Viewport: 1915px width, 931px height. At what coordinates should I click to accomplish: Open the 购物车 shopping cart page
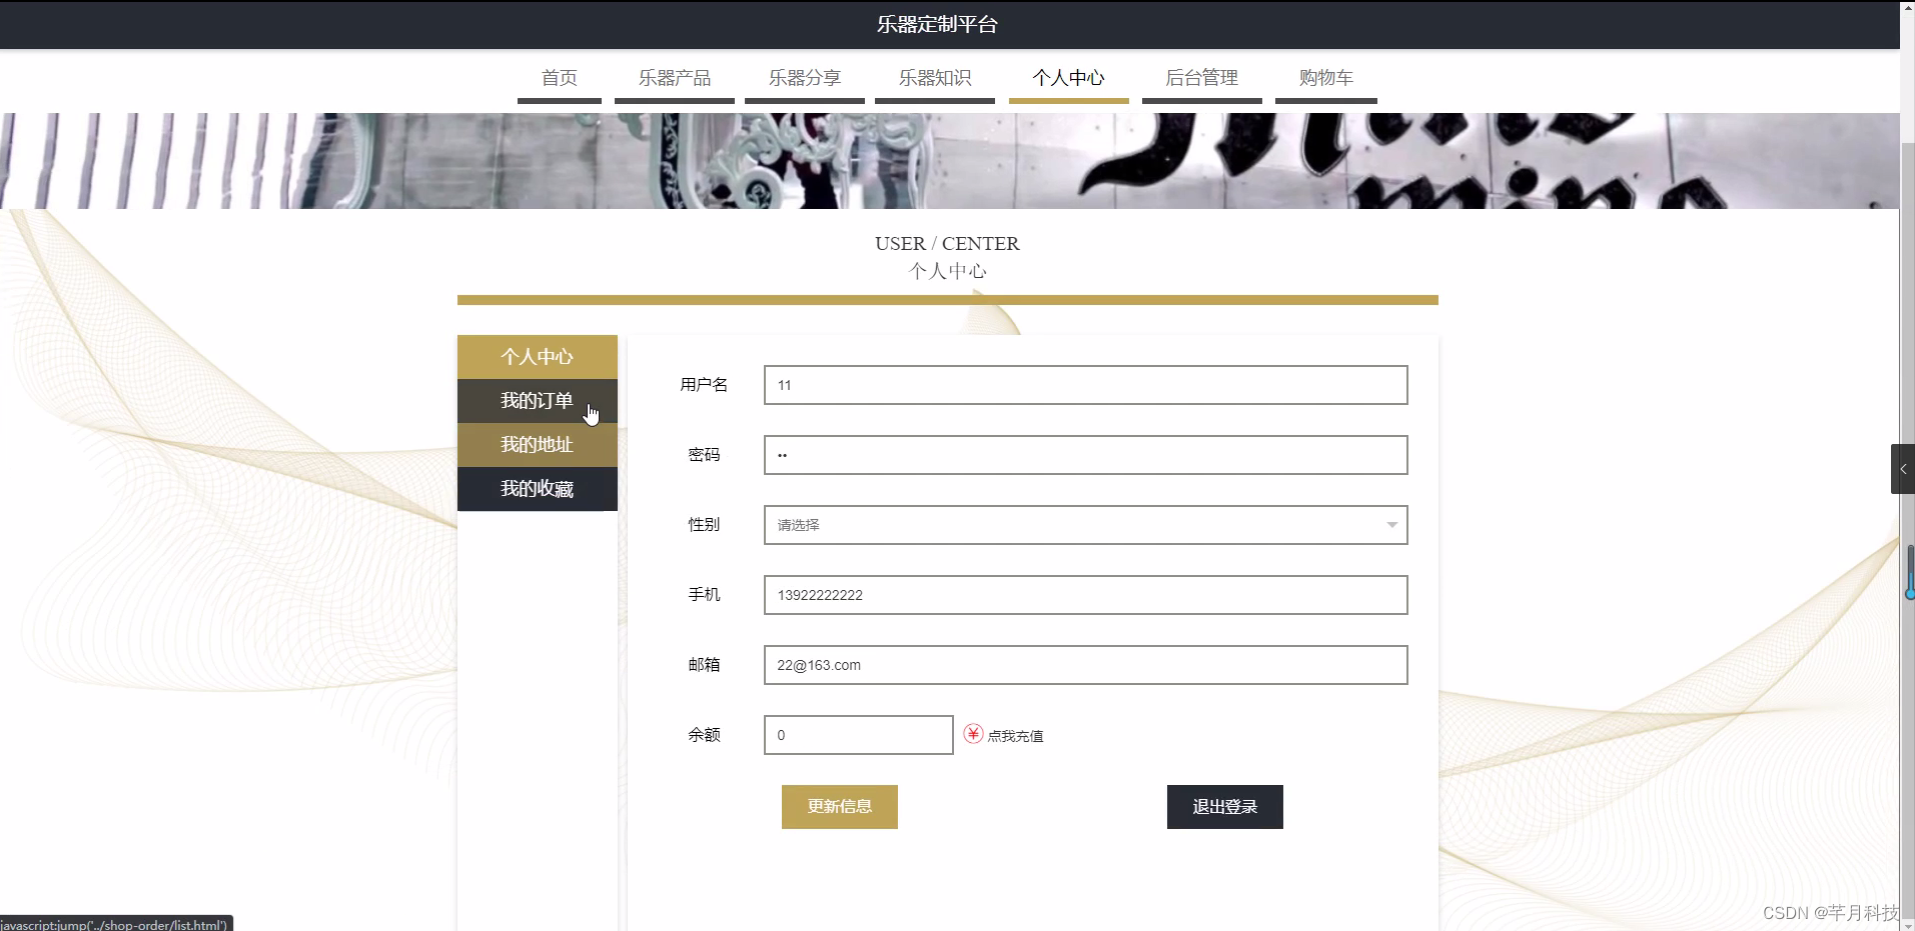coord(1326,77)
